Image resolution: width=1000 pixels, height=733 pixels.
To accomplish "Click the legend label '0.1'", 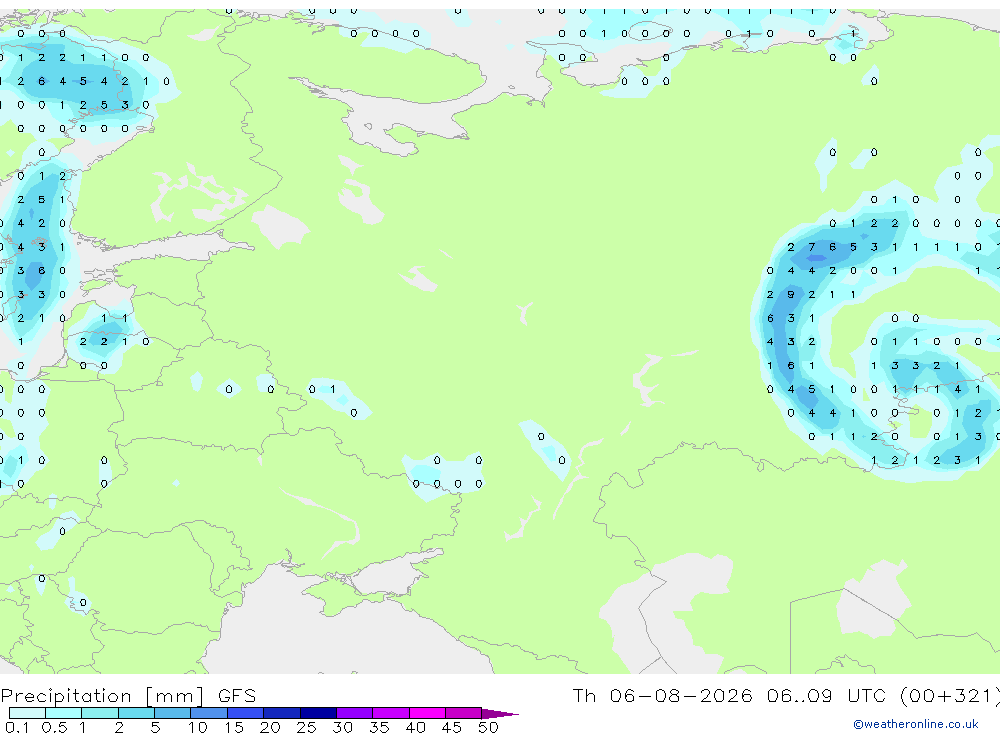I will [17, 727].
